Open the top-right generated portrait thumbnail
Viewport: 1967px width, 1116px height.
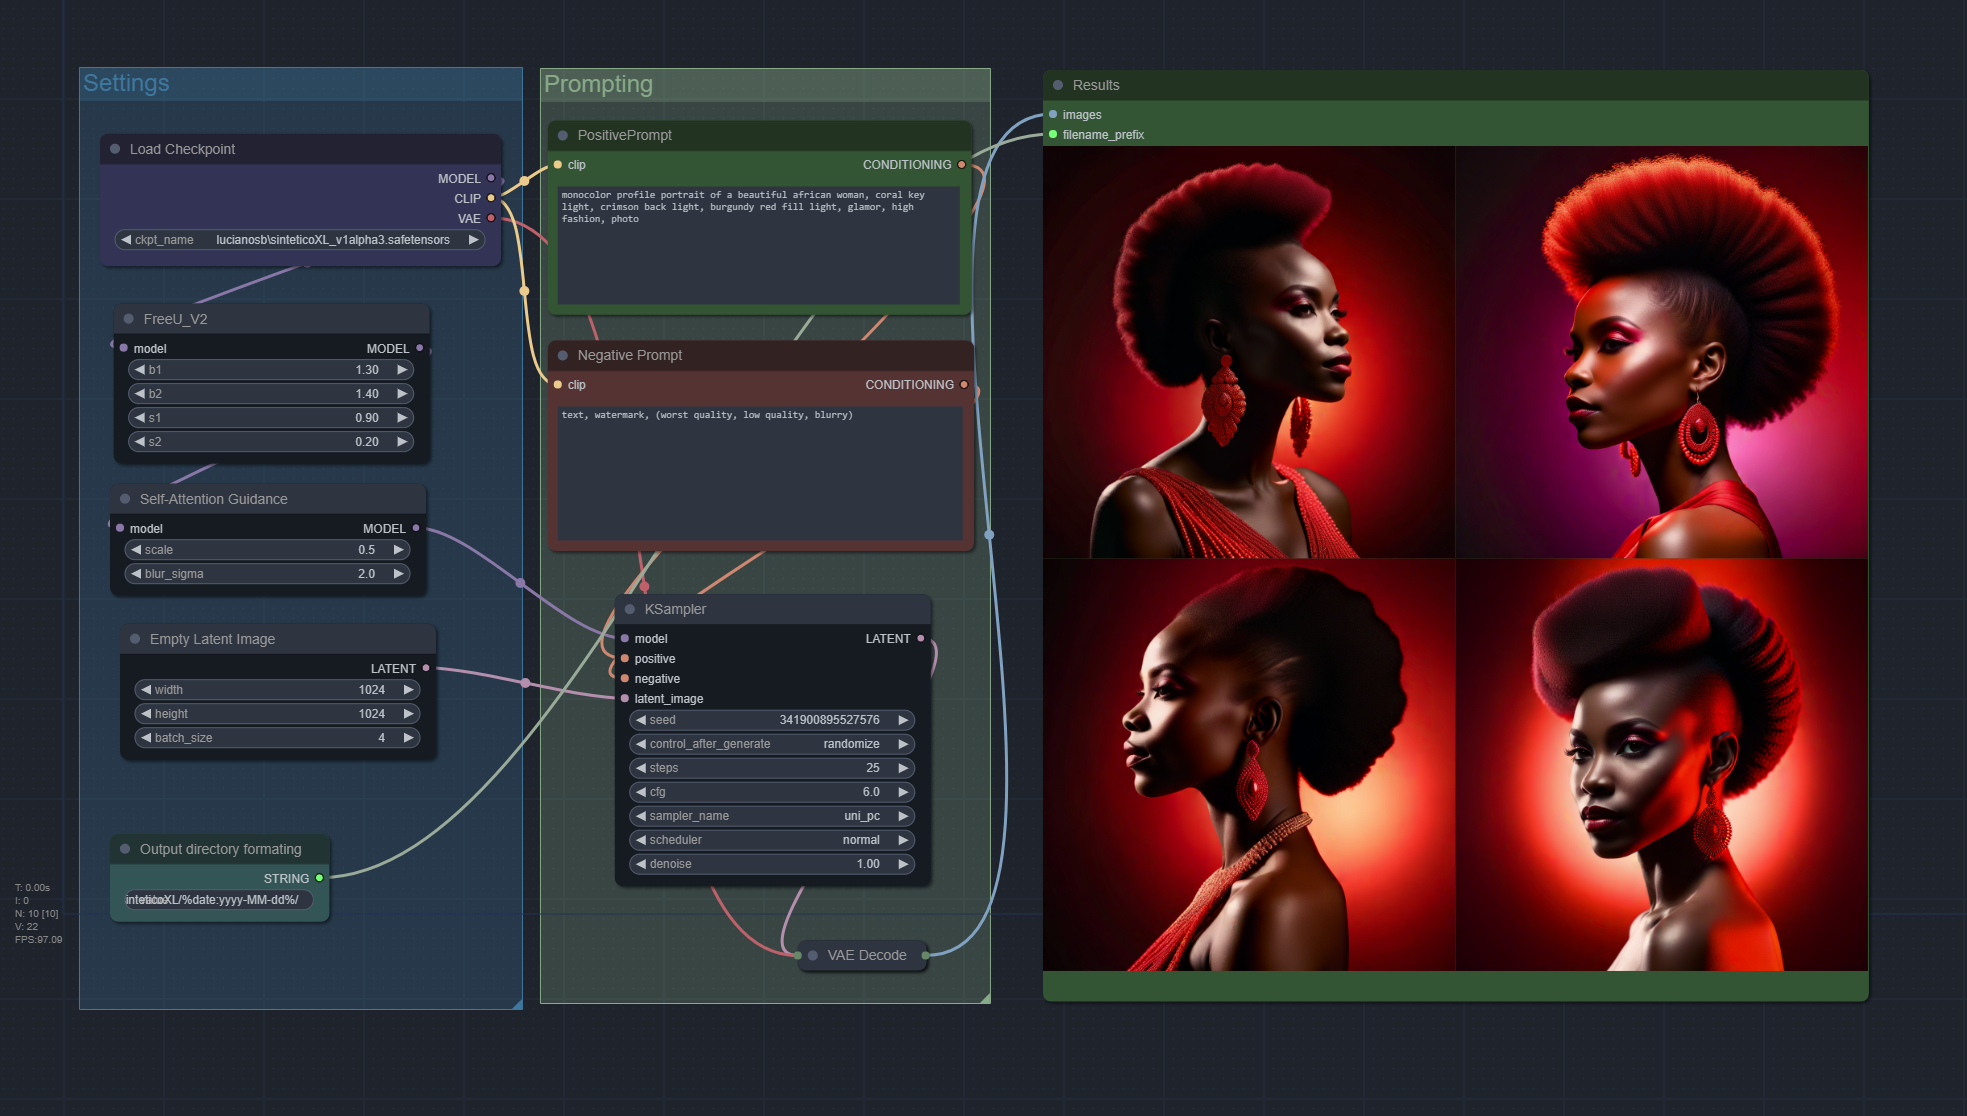[1661, 352]
